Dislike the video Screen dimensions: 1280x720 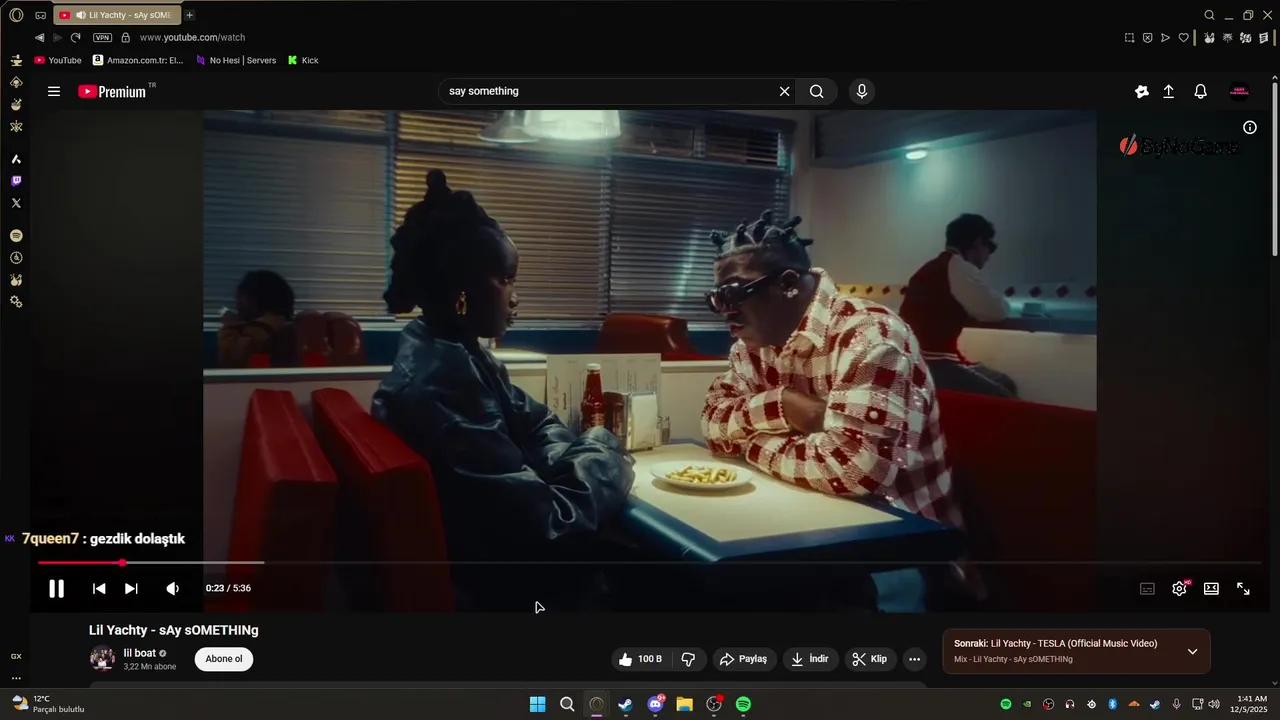pyautogui.click(x=688, y=659)
